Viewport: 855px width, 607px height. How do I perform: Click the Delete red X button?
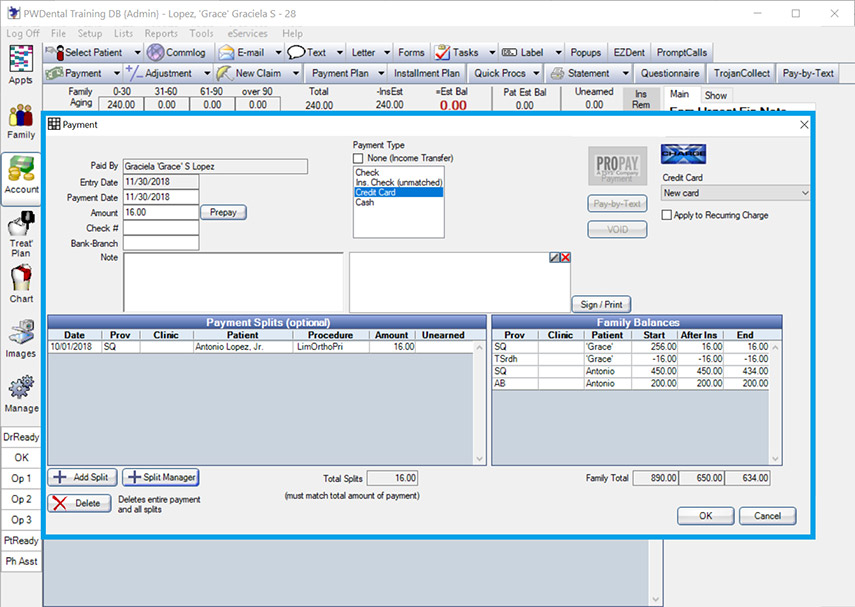[x=80, y=503]
